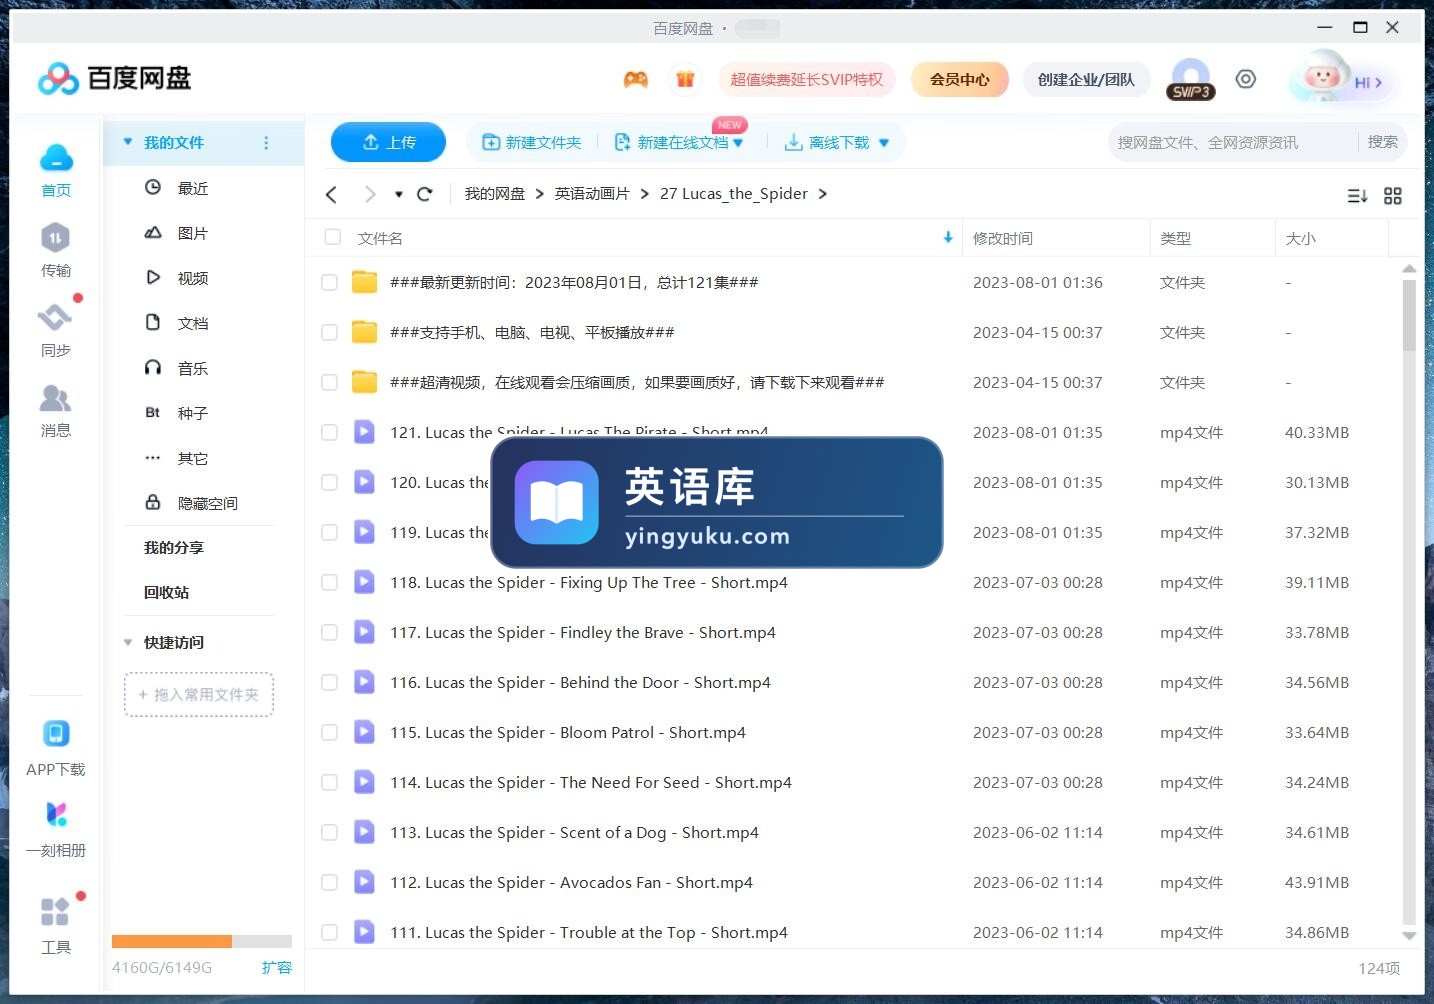Collapse the 快捷访问 section arrow

pos(128,642)
